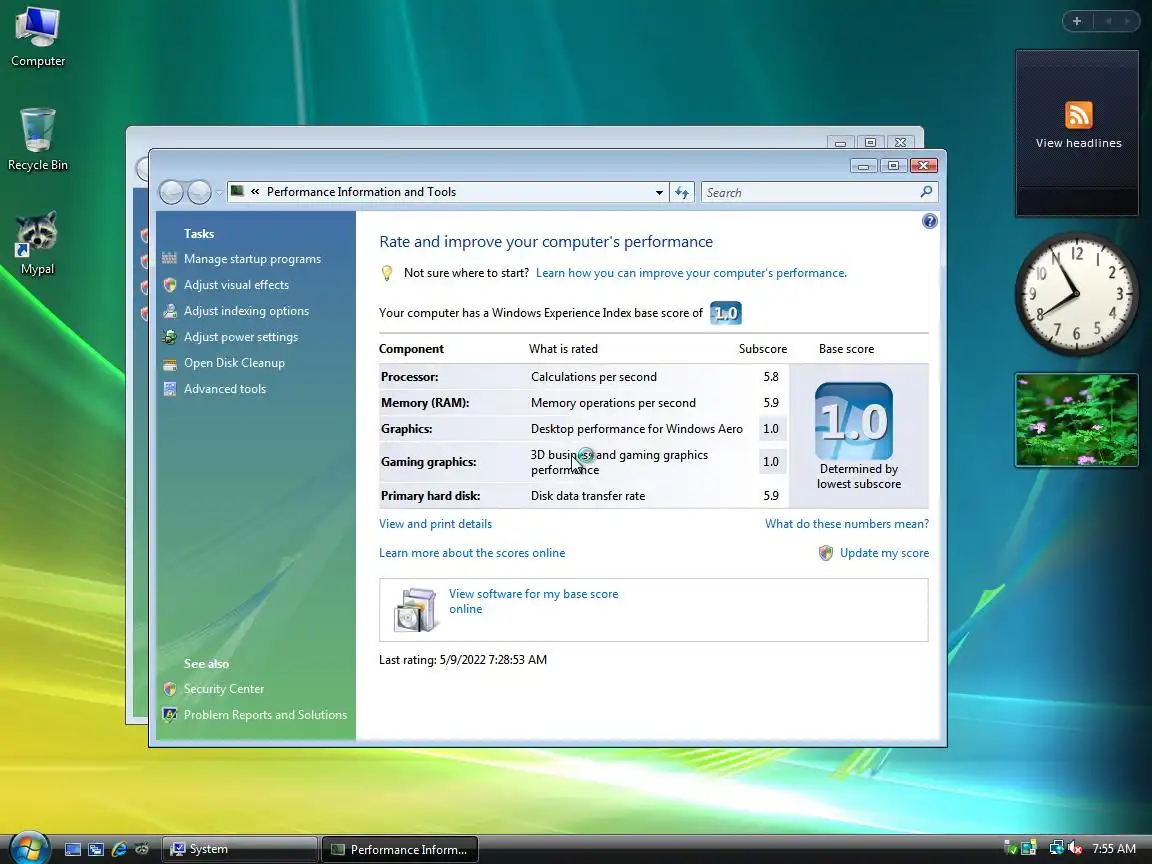Click the large 1.0 base score badge
The image size is (1152, 864).
click(854, 421)
